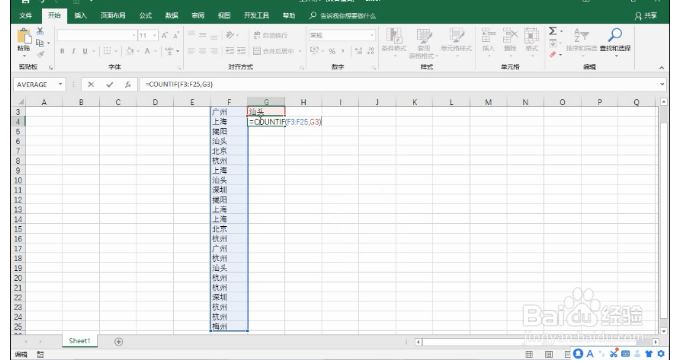Confirm the formula with the checkmark button
The image size is (681, 361).
click(109, 85)
